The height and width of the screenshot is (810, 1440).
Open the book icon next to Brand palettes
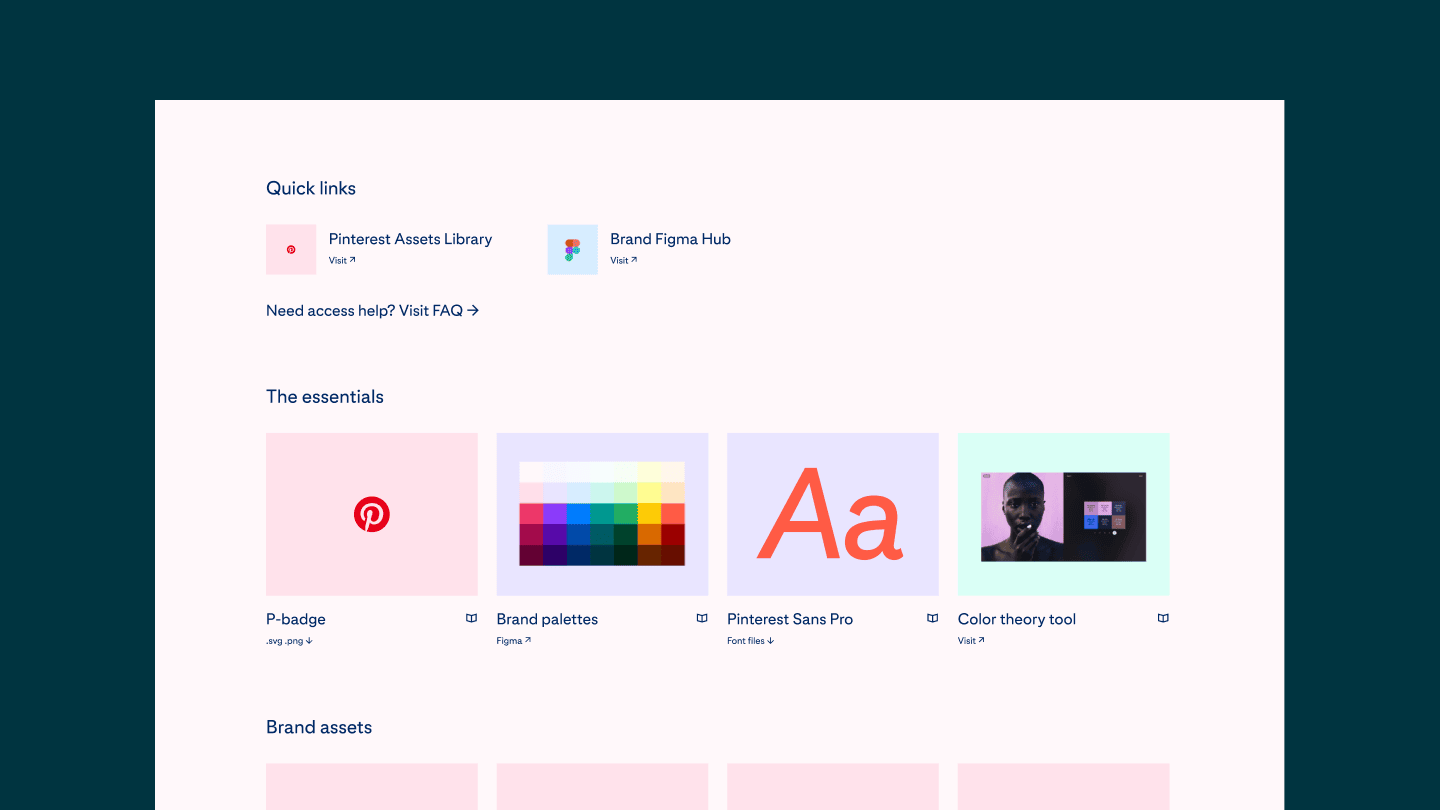(702, 619)
